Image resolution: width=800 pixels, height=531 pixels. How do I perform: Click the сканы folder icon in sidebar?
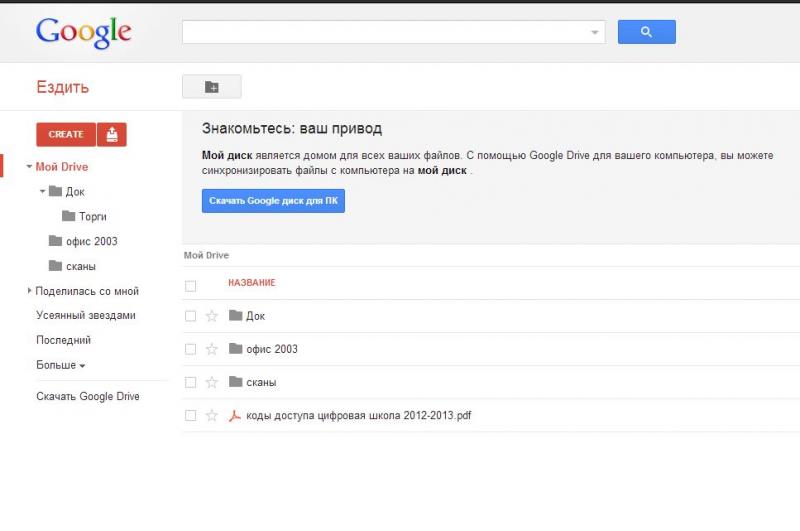click(x=55, y=265)
